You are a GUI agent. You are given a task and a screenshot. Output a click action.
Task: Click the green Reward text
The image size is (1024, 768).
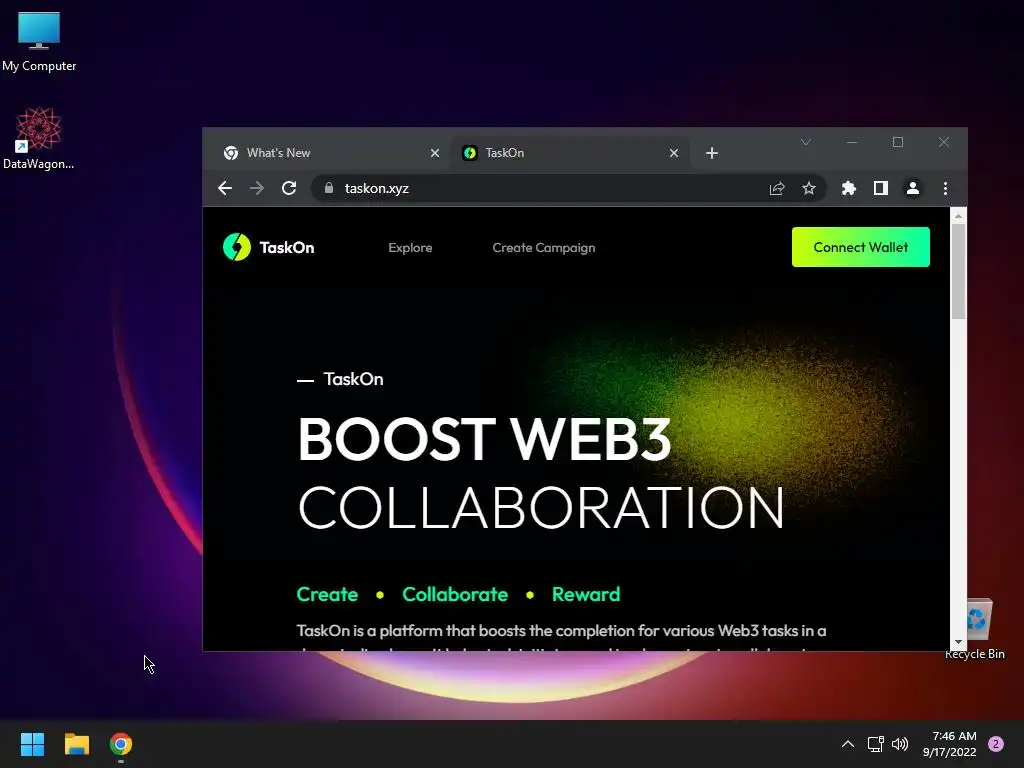click(586, 594)
